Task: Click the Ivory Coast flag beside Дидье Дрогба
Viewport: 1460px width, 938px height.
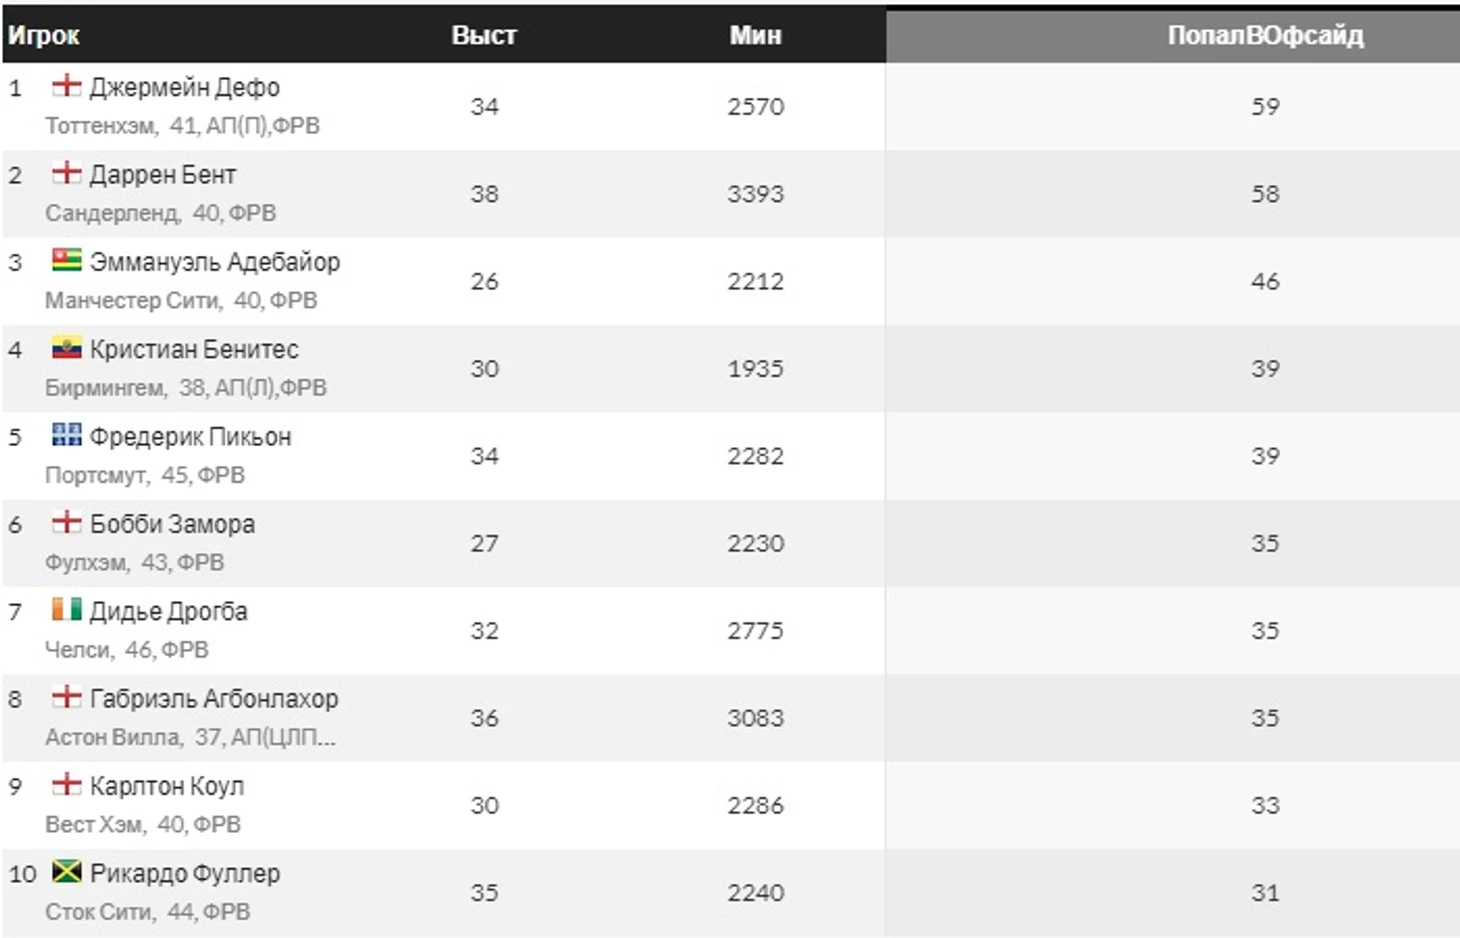Action: [66, 610]
